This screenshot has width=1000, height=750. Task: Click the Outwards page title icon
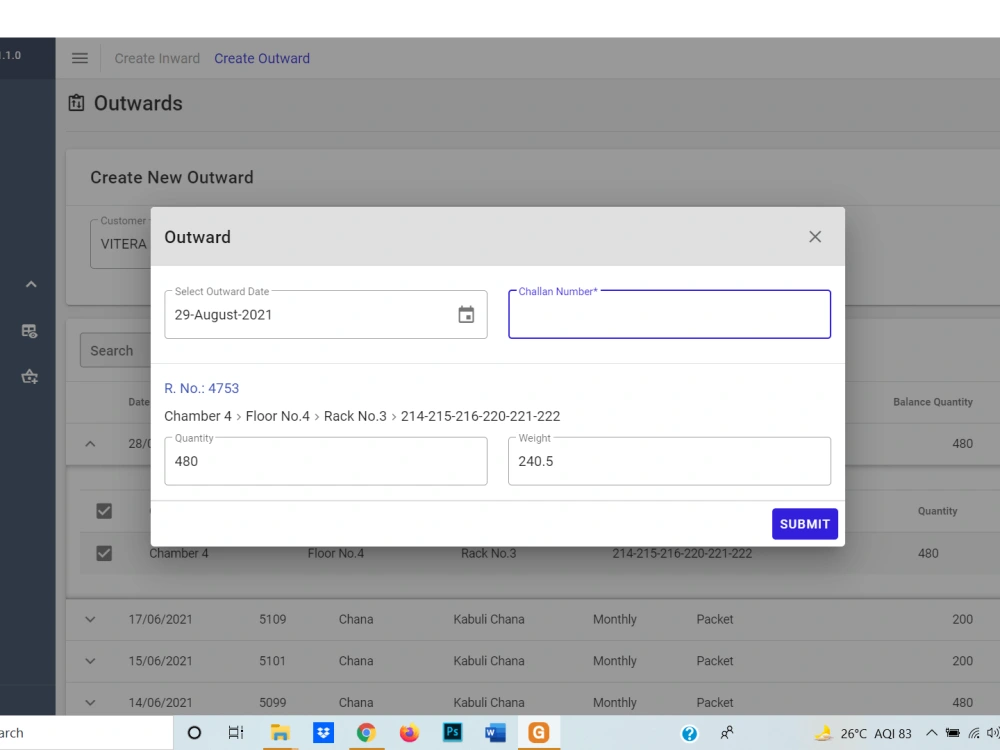(x=77, y=103)
